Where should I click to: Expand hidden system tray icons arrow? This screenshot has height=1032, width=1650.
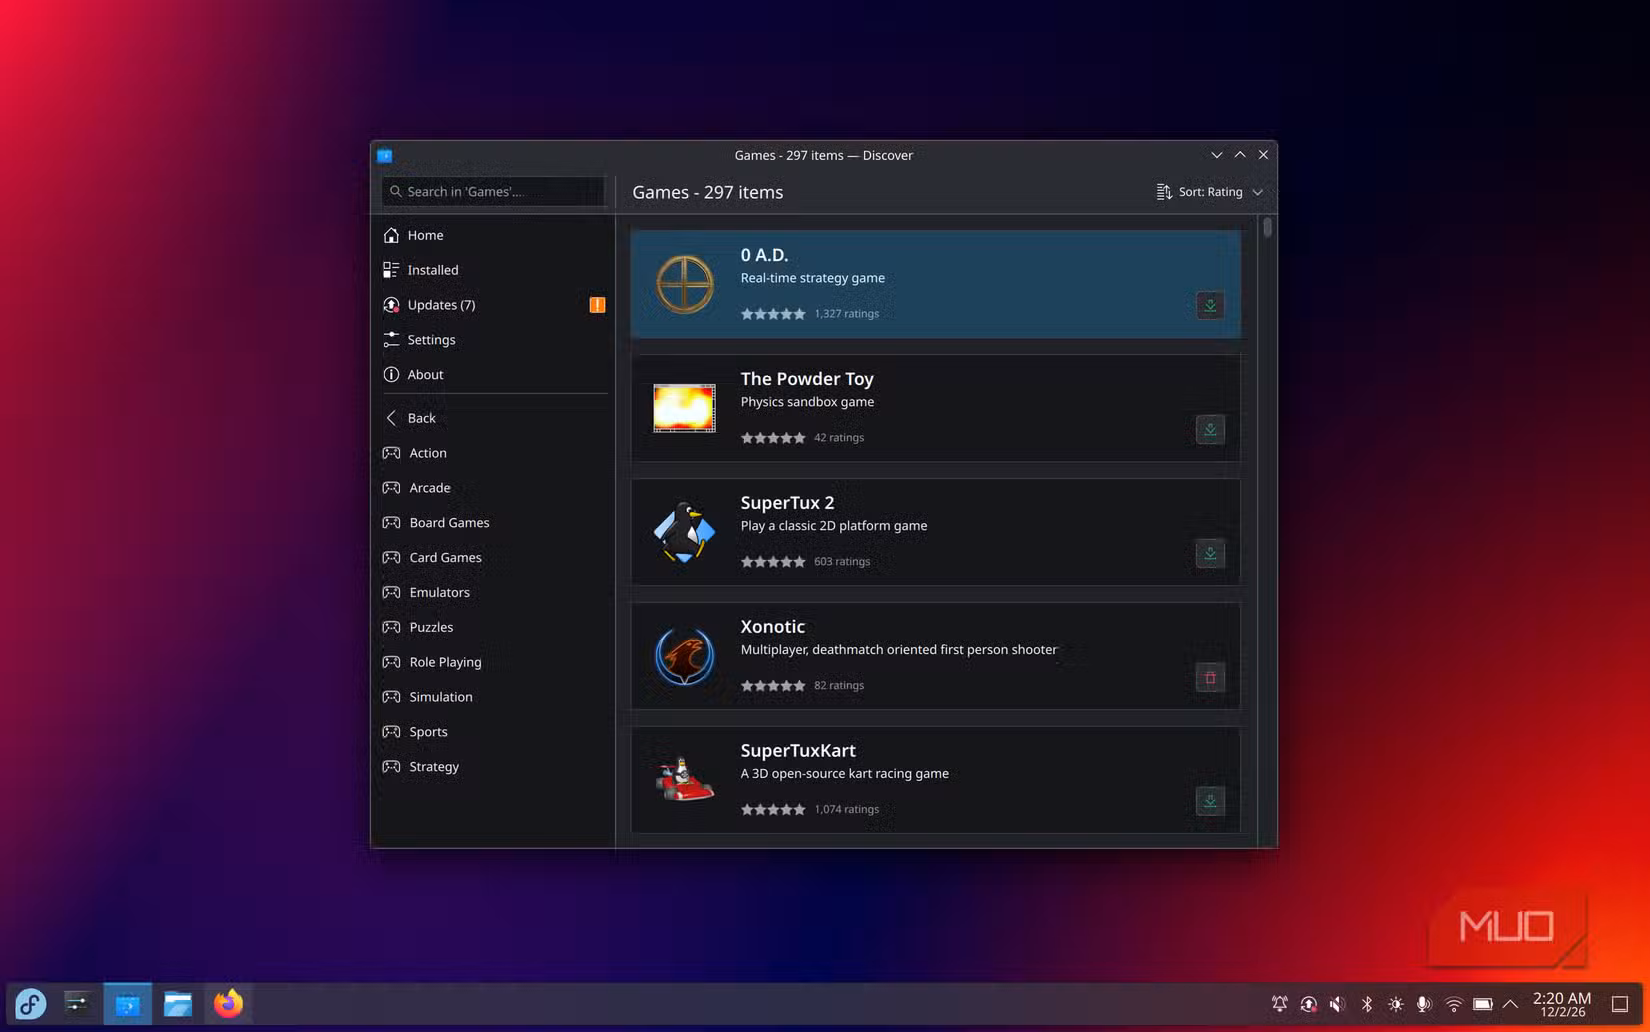[x=1510, y=1004]
